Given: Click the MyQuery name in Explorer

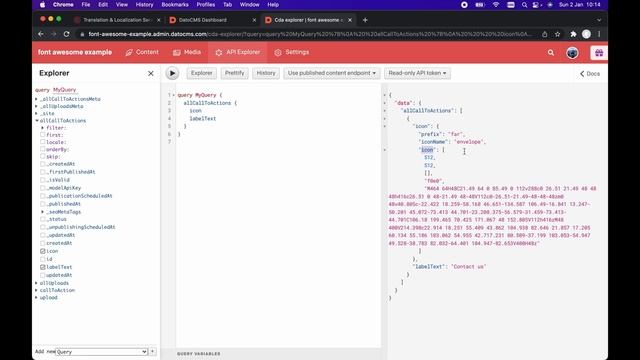Looking at the screenshot, I should [64, 90].
